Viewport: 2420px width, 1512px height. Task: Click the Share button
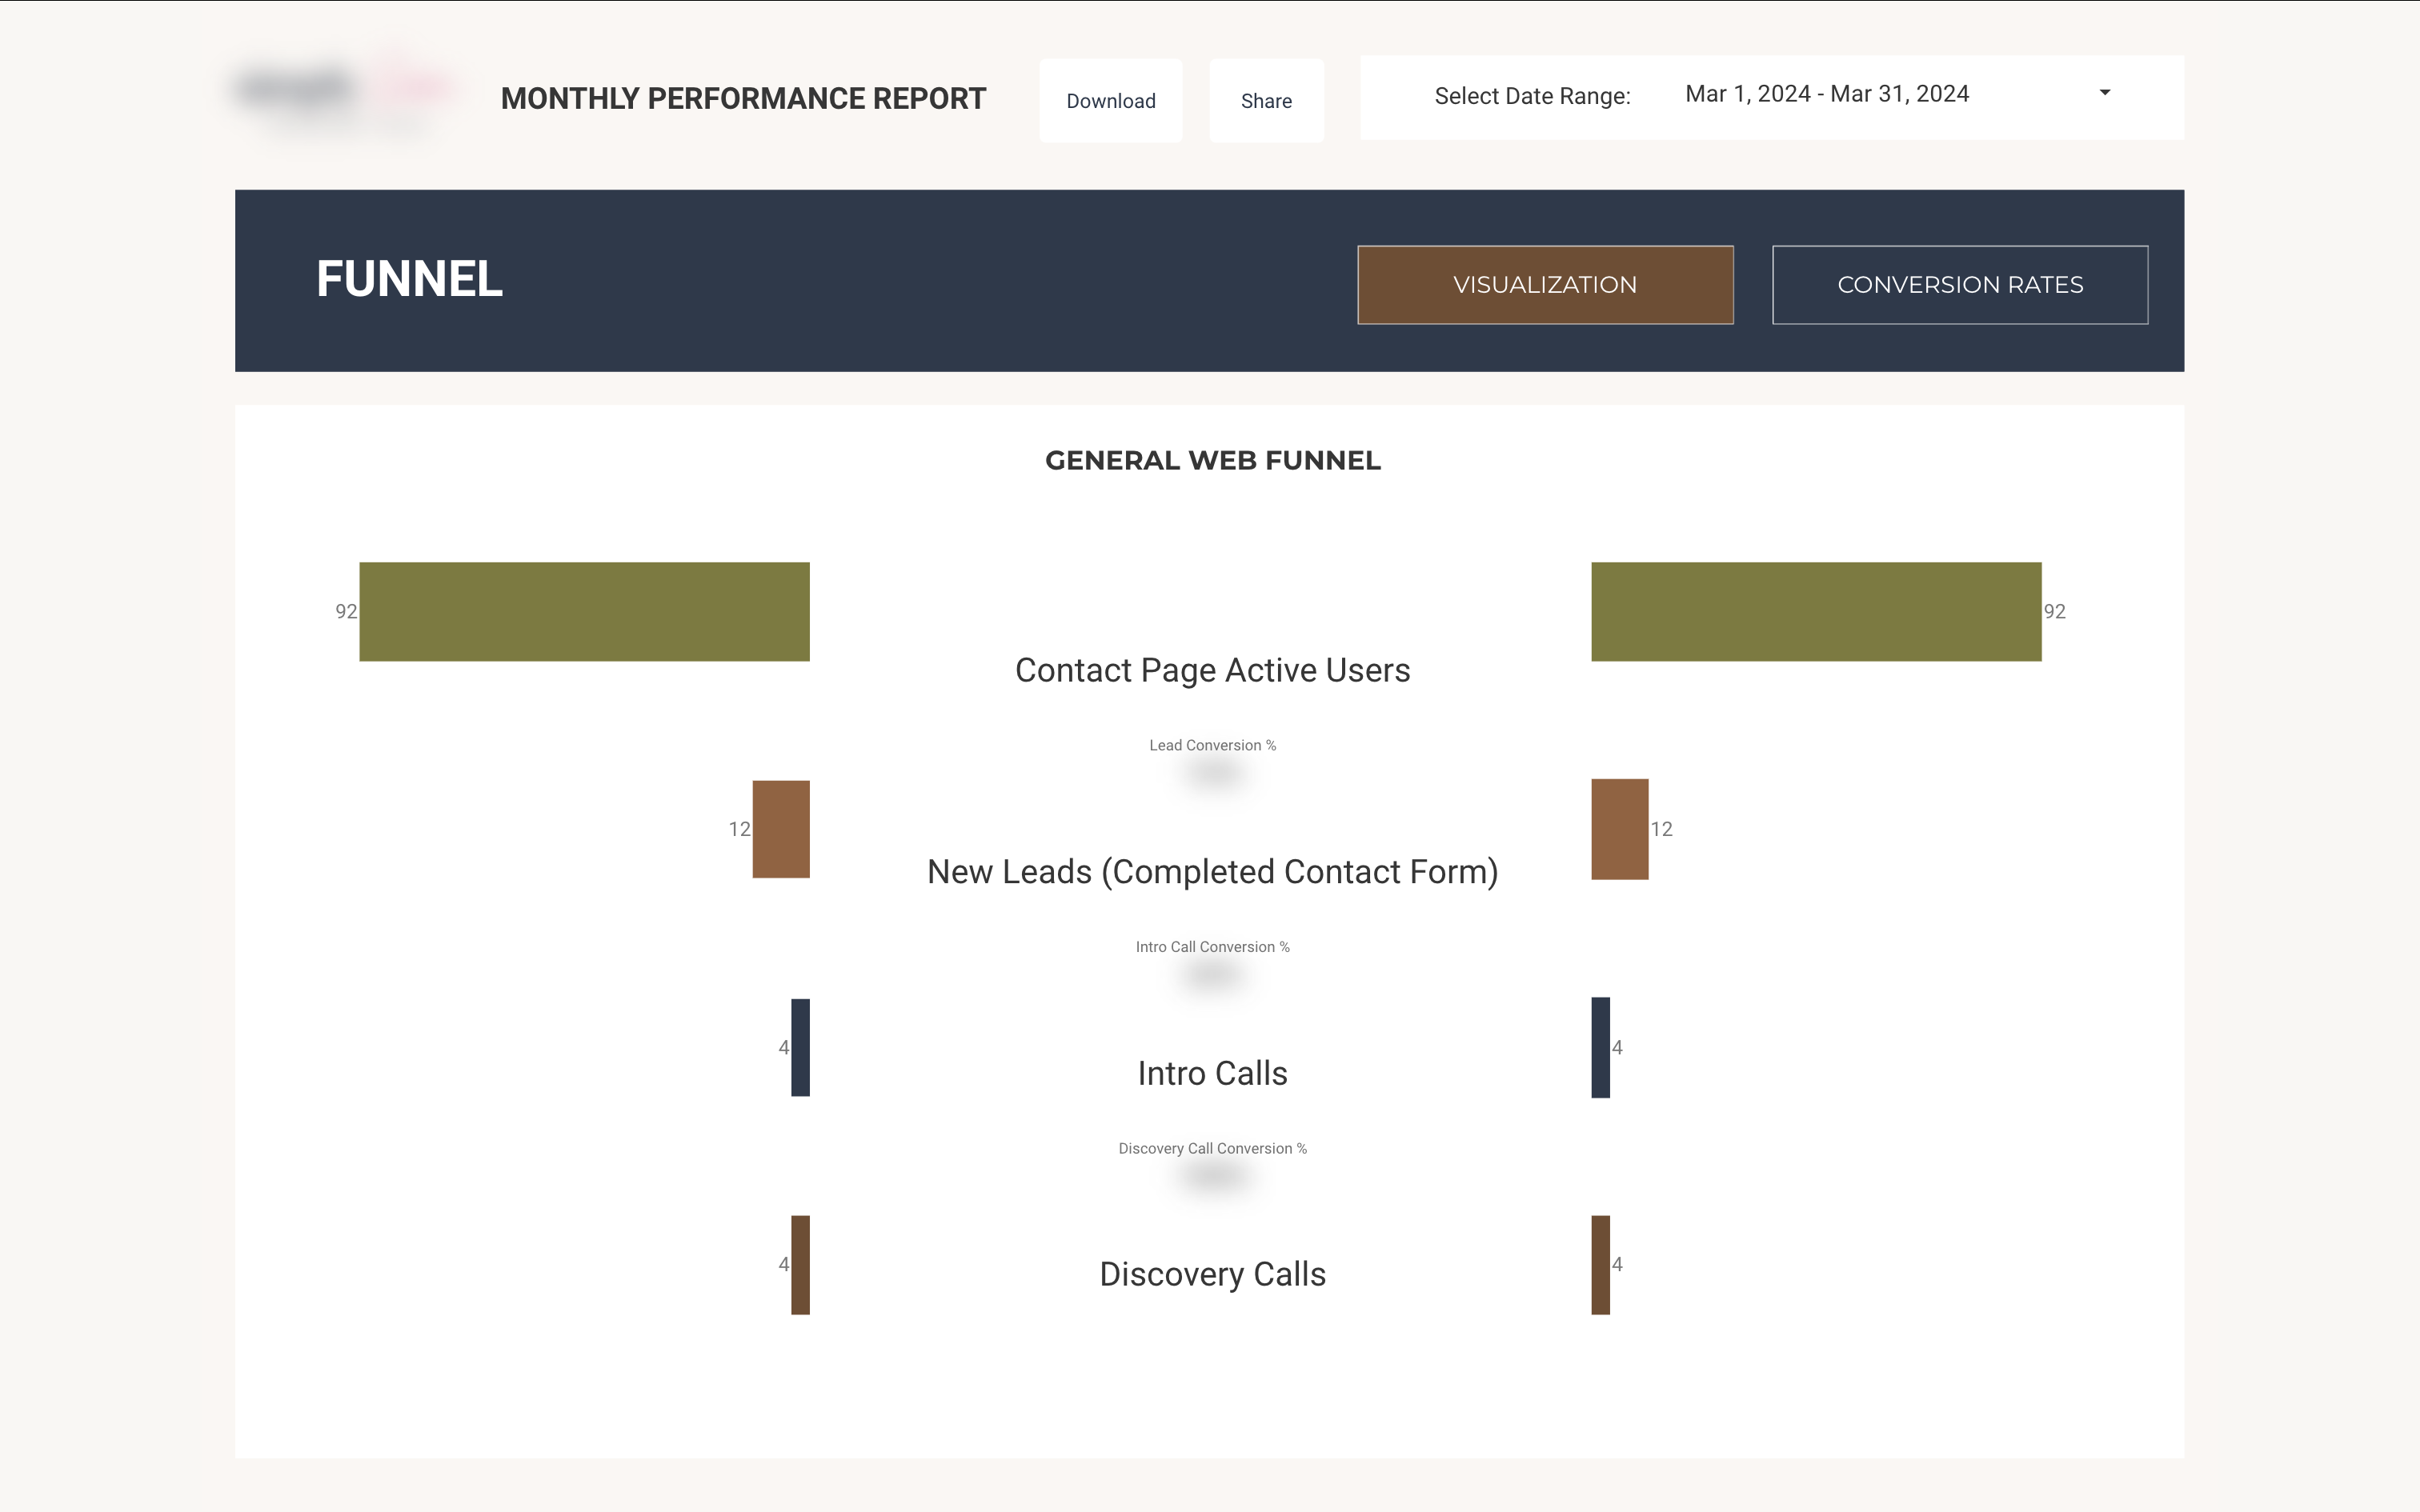click(x=1266, y=100)
